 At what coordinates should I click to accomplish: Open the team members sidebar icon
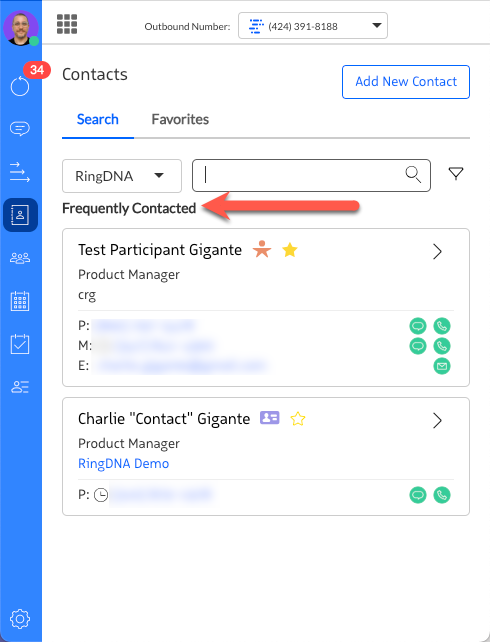tap(20, 258)
